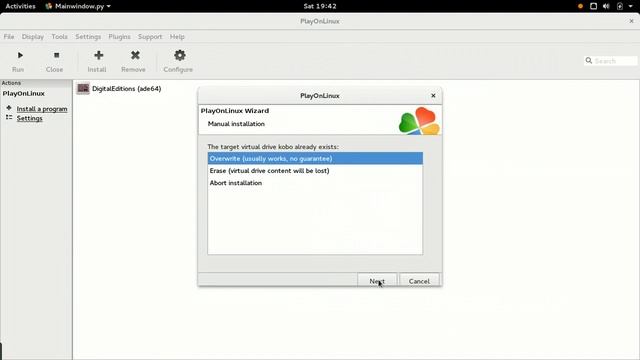Open Configure gear icon in toolbar

point(180,55)
